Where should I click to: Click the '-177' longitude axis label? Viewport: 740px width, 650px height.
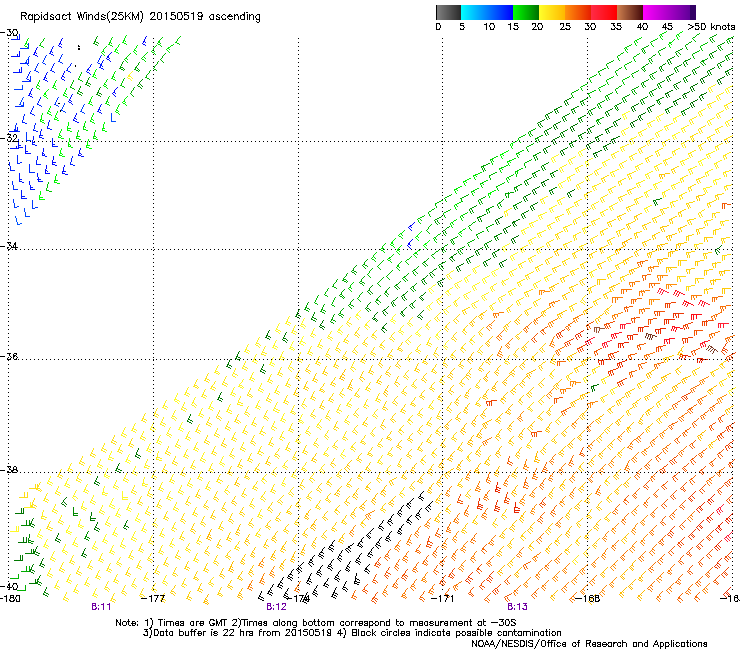point(153,599)
